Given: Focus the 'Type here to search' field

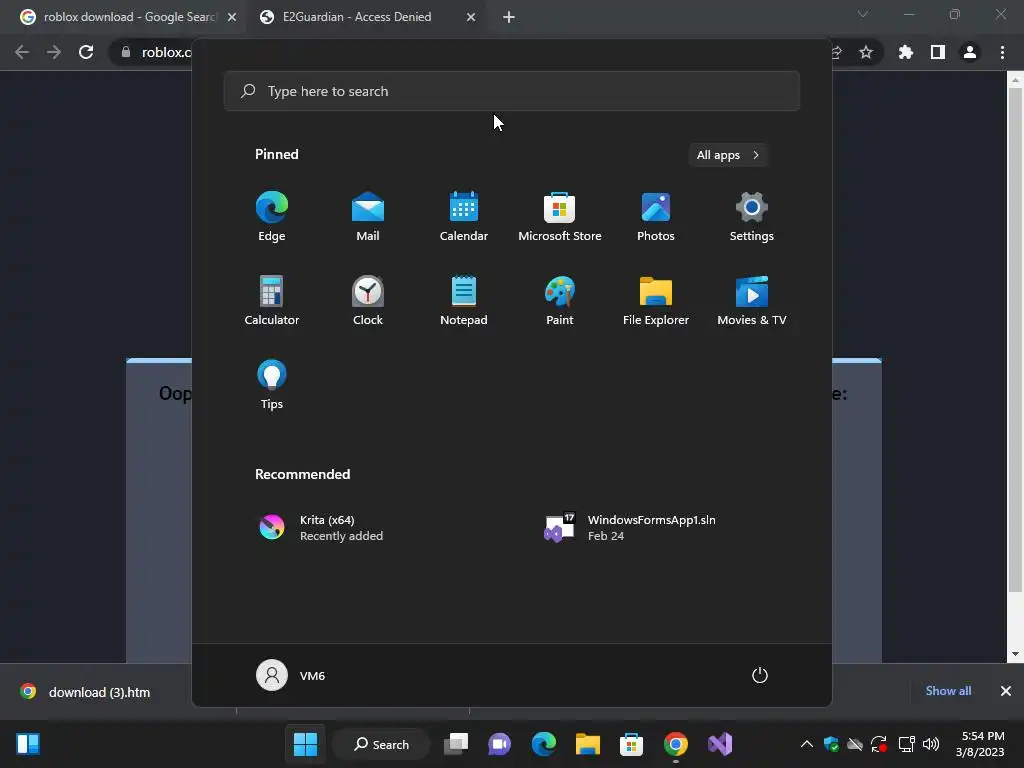Looking at the screenshot, I should pos(511,91).
